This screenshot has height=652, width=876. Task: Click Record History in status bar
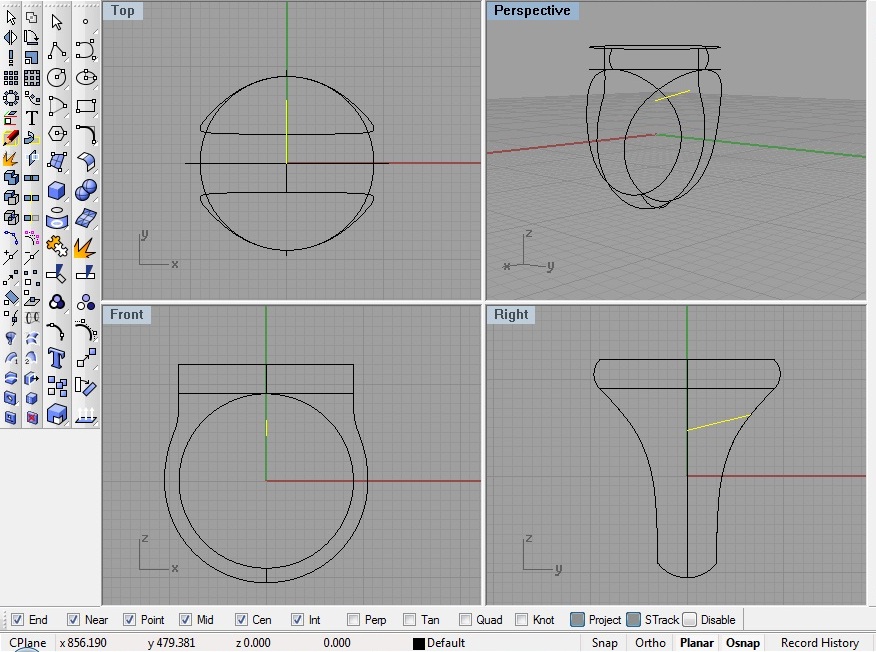tap(820, 643)
